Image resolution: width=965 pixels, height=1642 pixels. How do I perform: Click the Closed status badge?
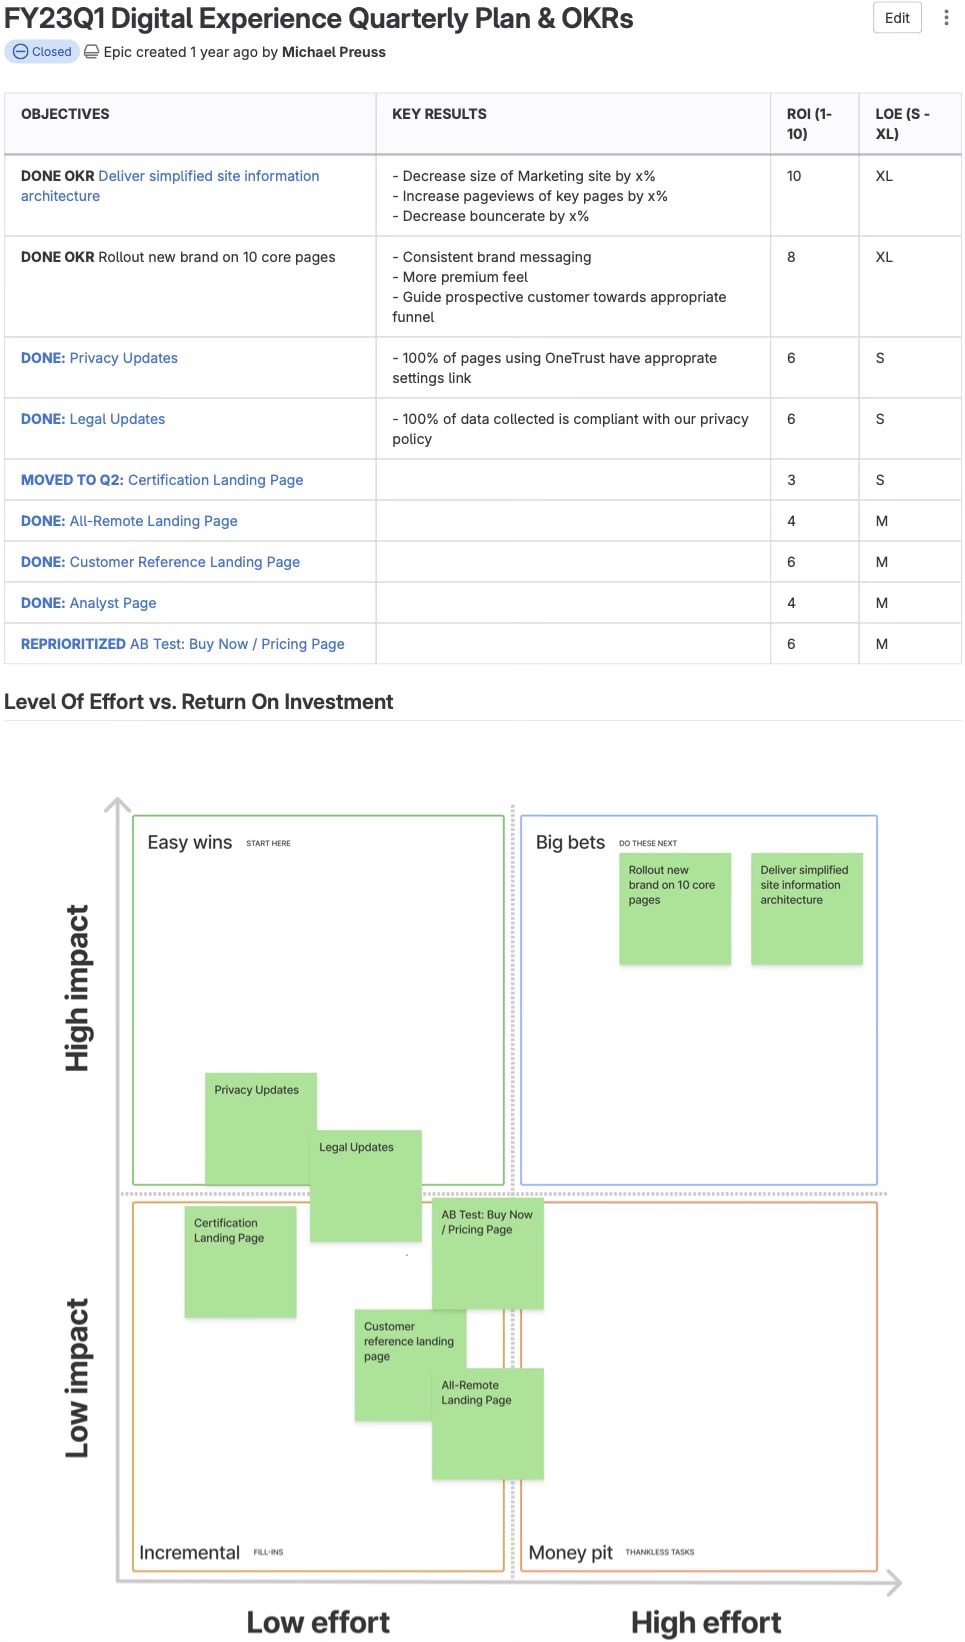coord(42,52)
